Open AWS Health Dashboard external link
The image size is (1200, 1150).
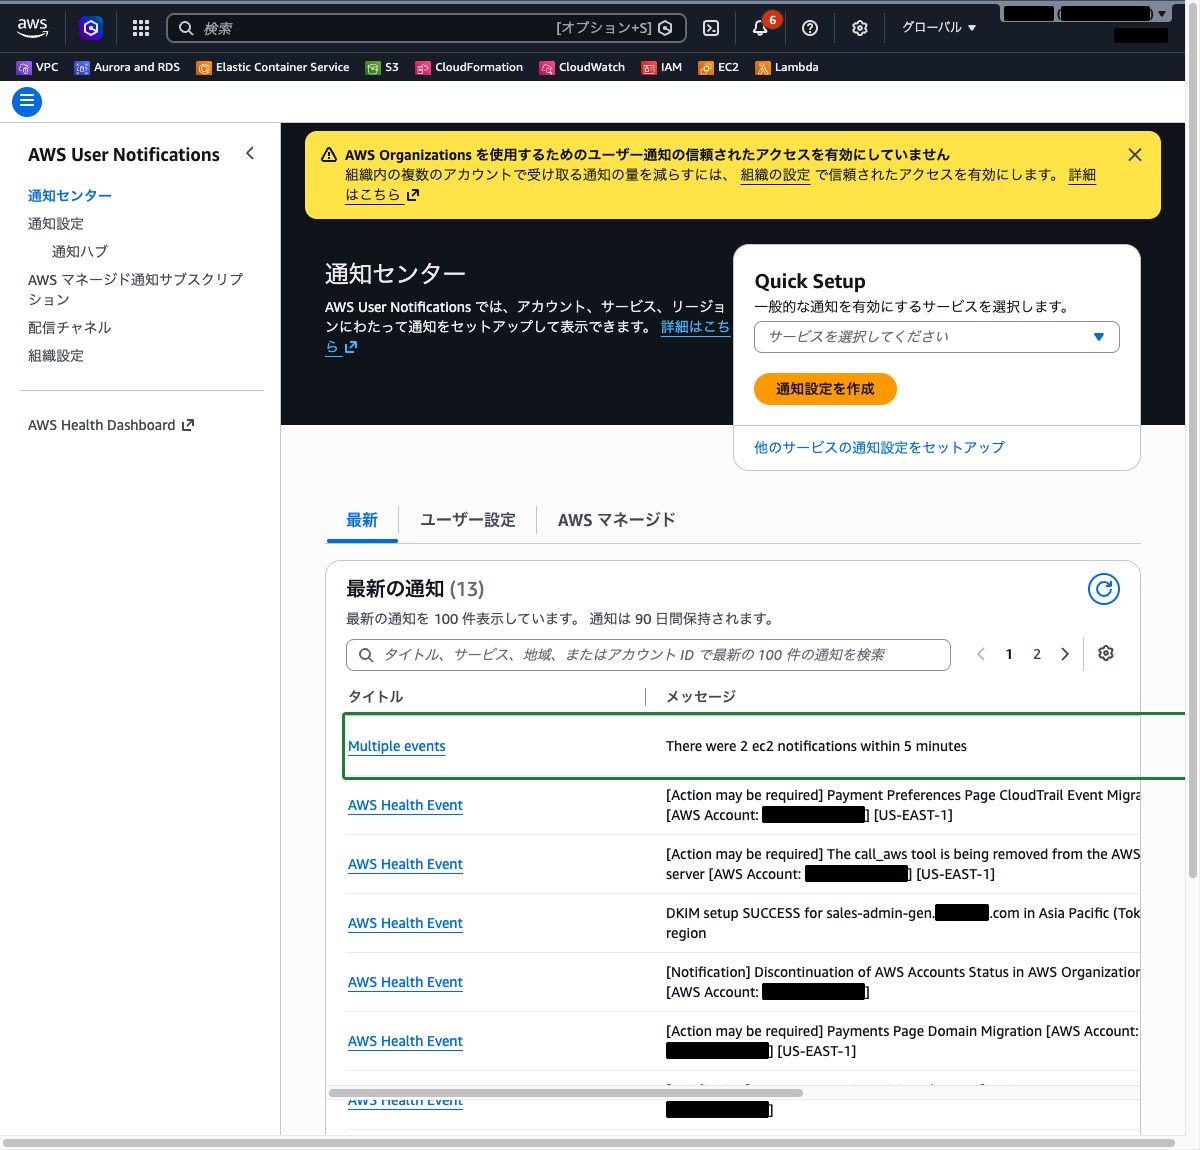[x=111, y=425]
